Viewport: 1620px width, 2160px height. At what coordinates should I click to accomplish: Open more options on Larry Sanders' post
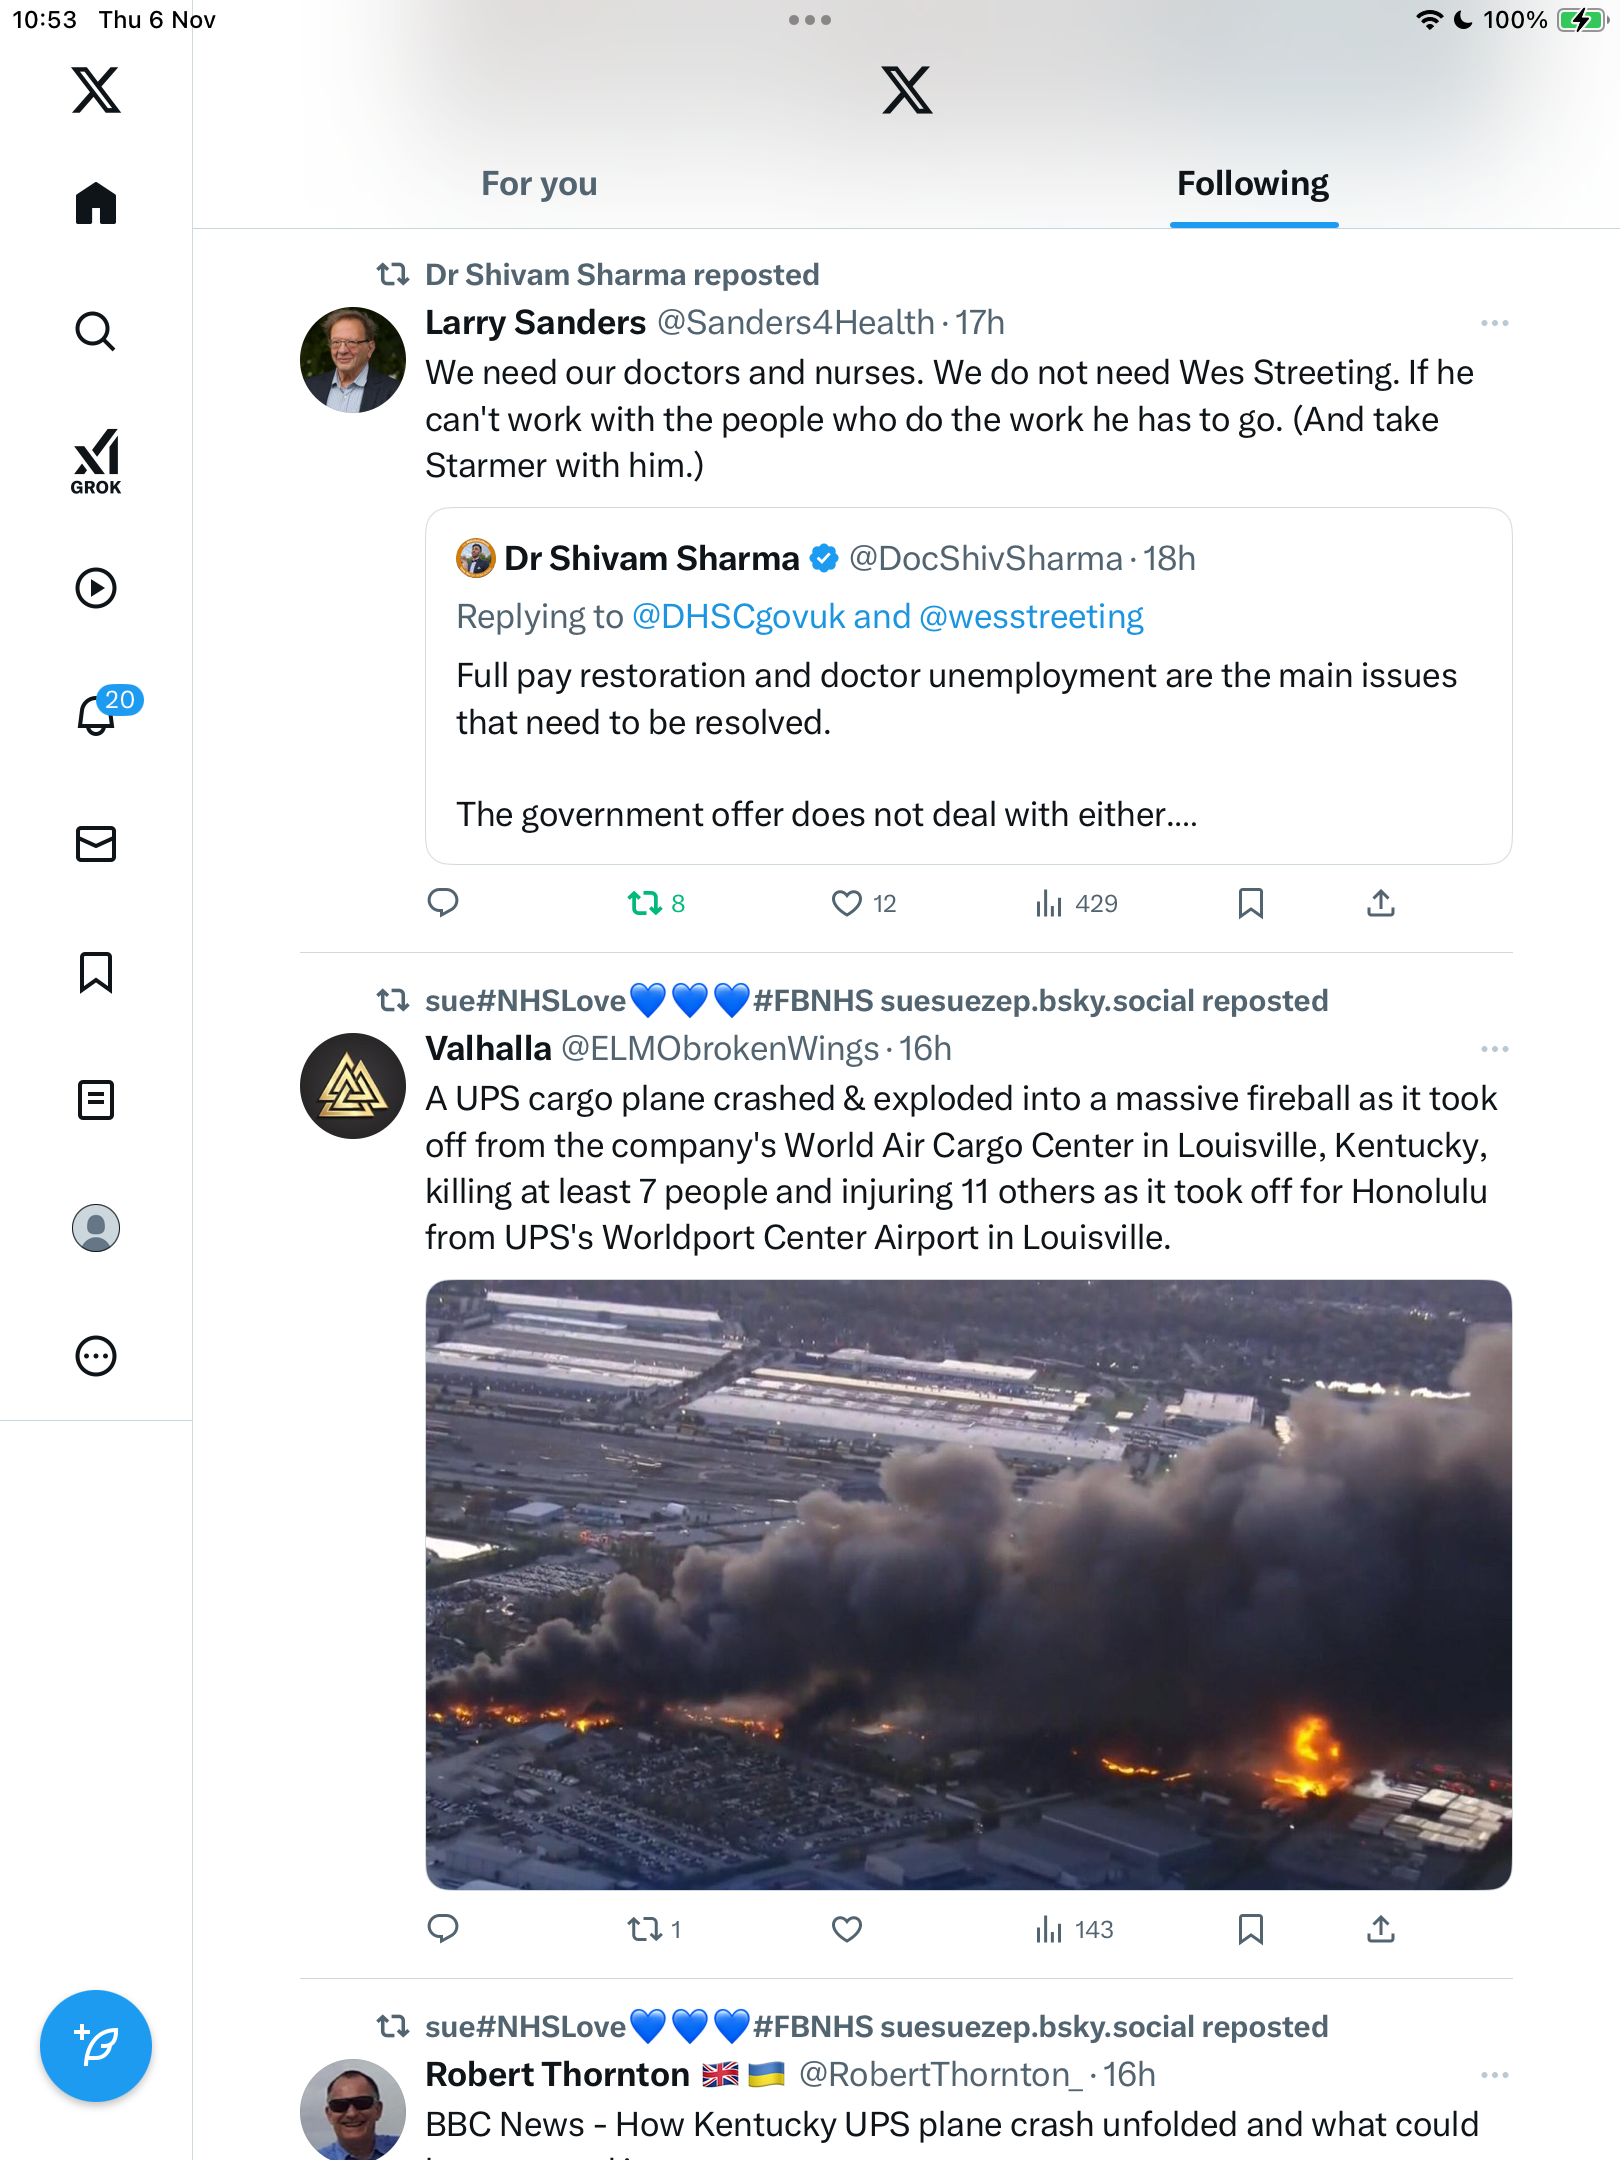pyautogui.click(x=1494, y=323)
